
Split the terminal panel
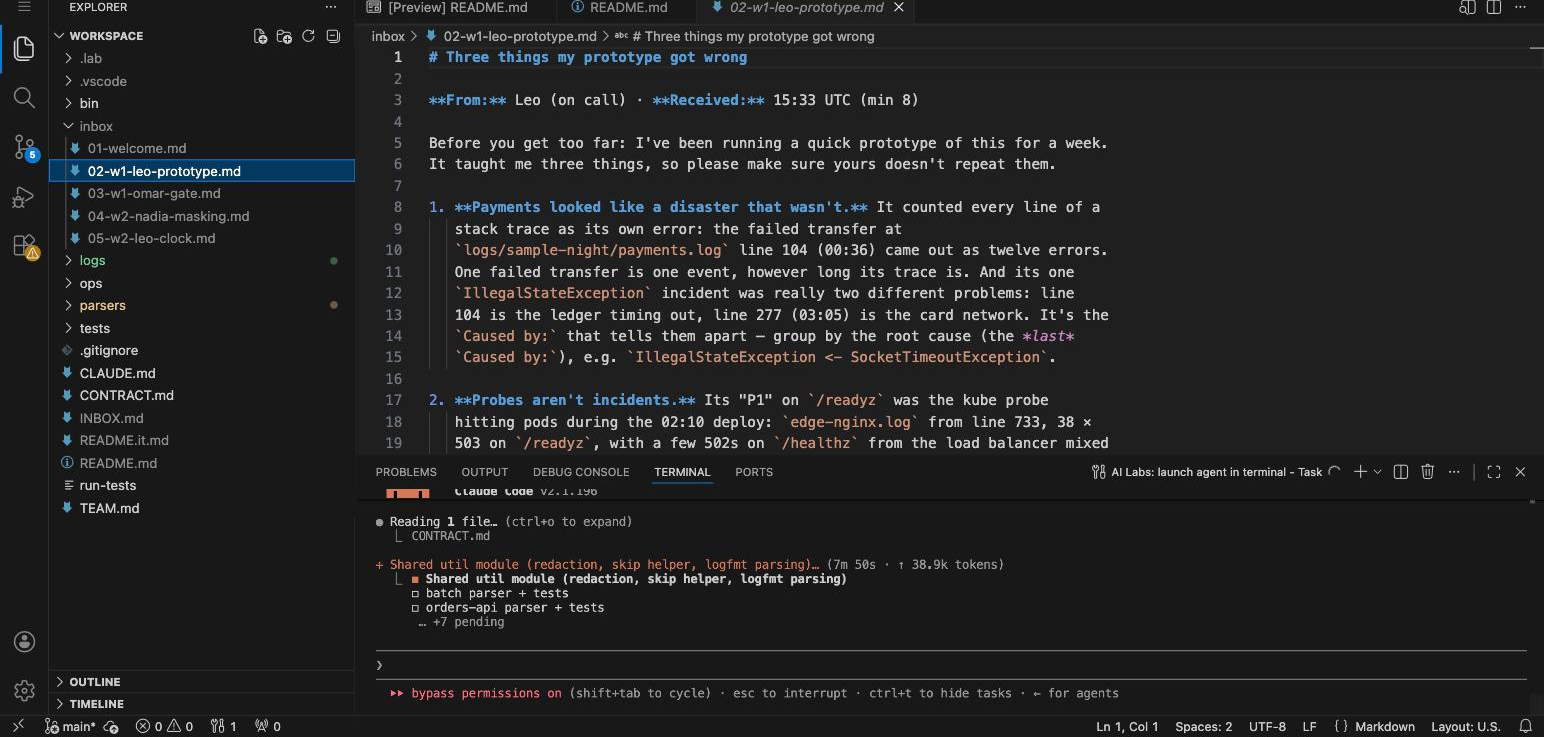[1401, 472]
